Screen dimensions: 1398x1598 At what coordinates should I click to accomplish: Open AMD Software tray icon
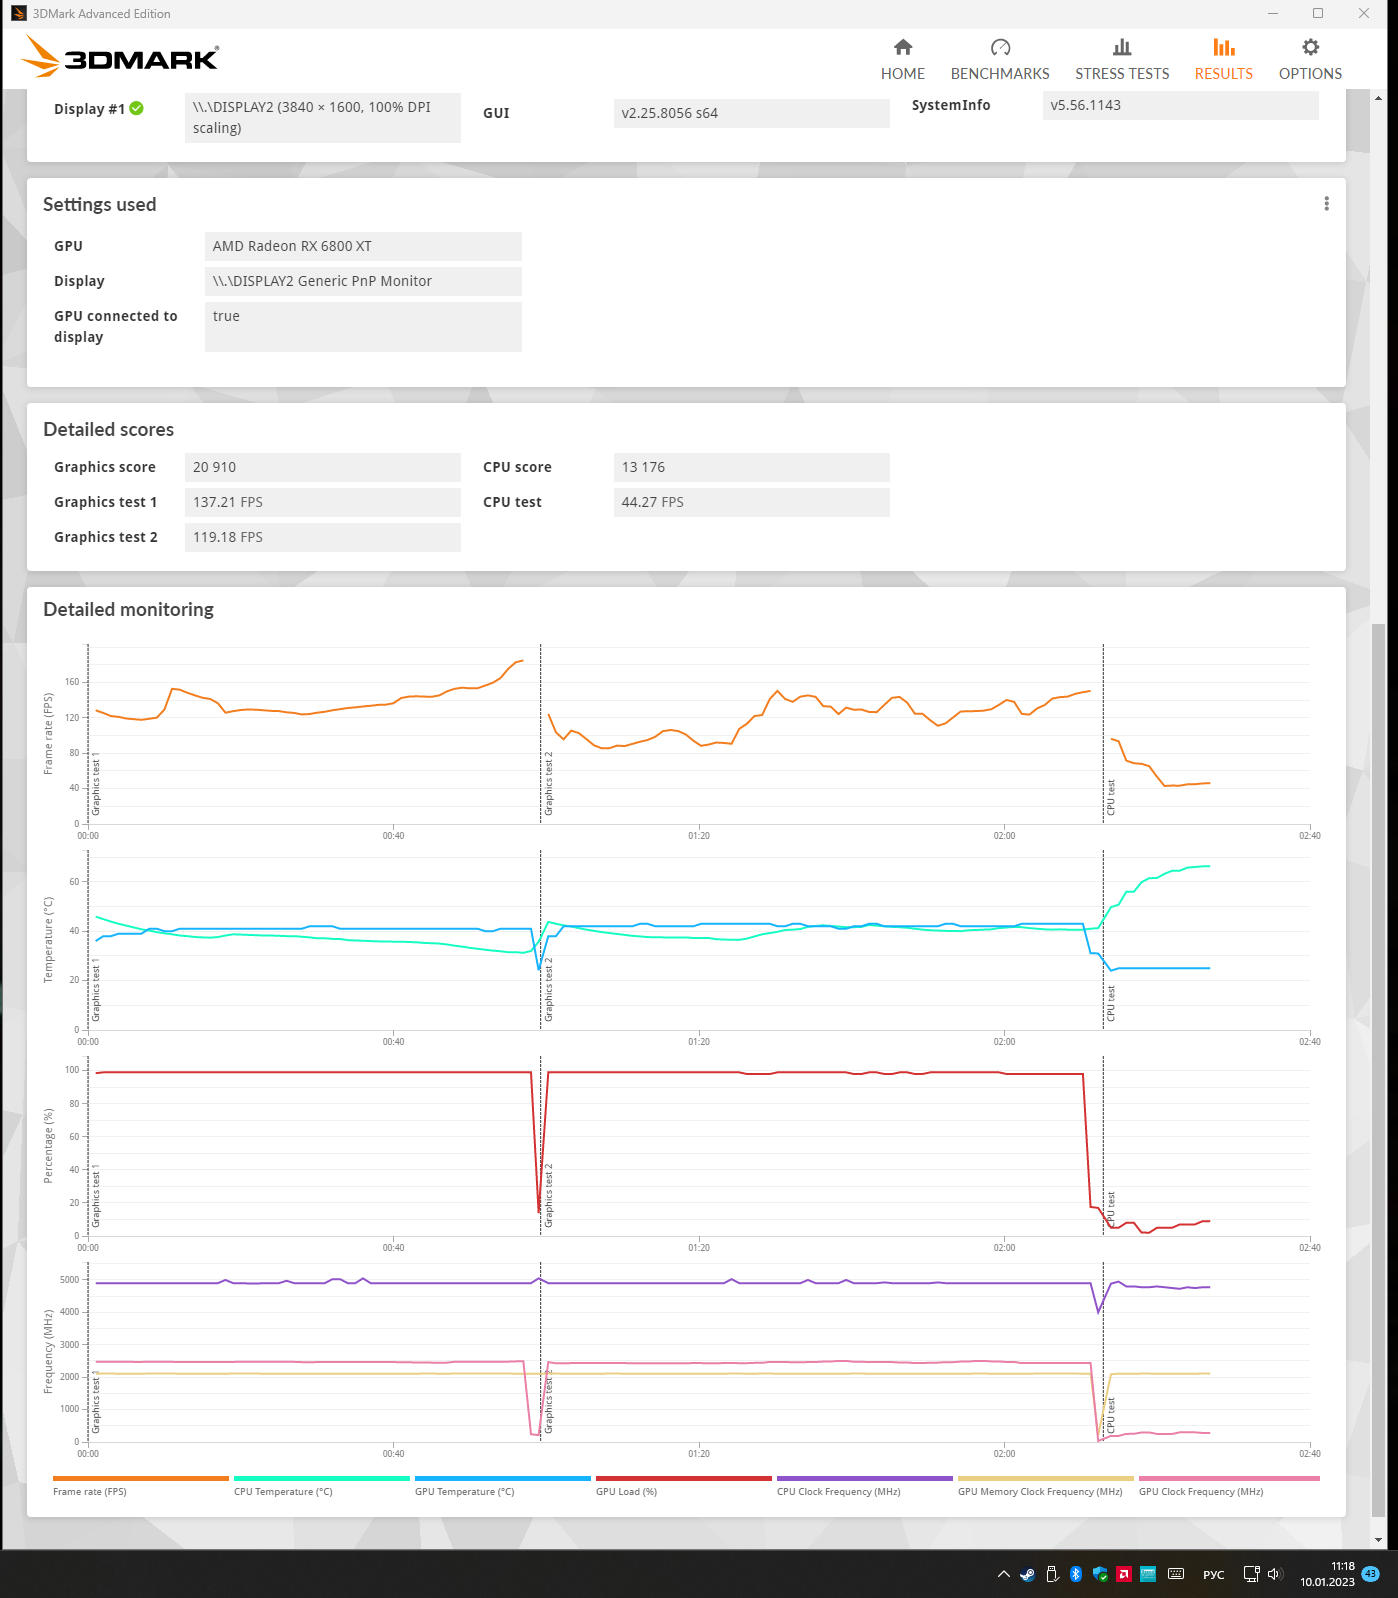[x=1124, y=1574]
